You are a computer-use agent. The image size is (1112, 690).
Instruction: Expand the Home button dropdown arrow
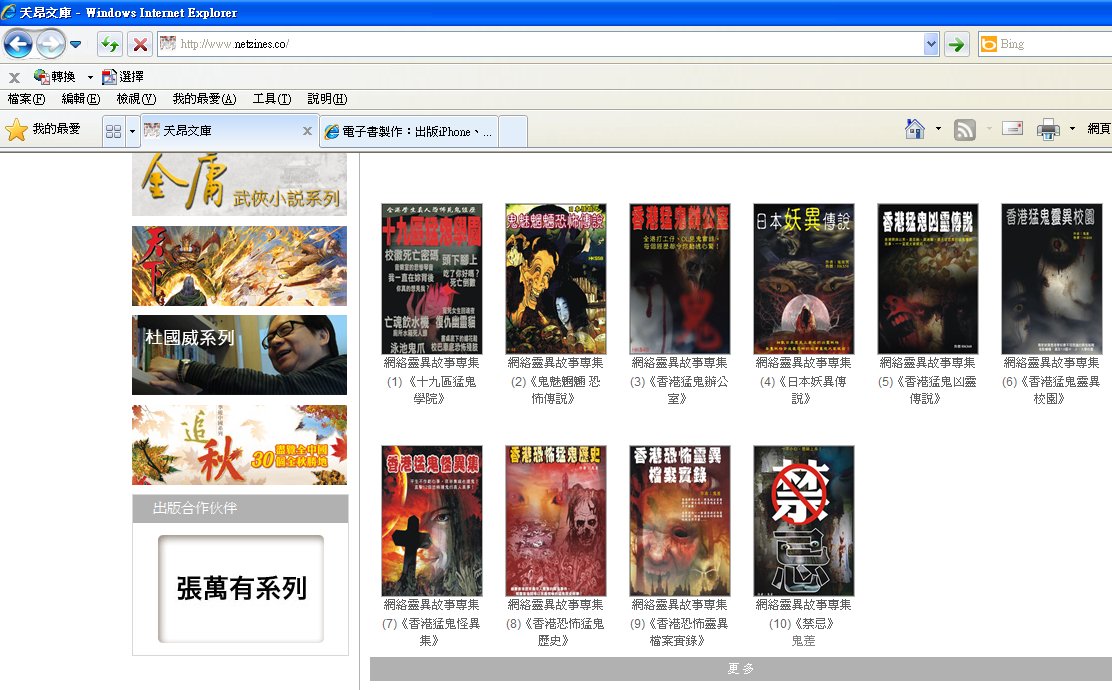(x=938, y=129)
